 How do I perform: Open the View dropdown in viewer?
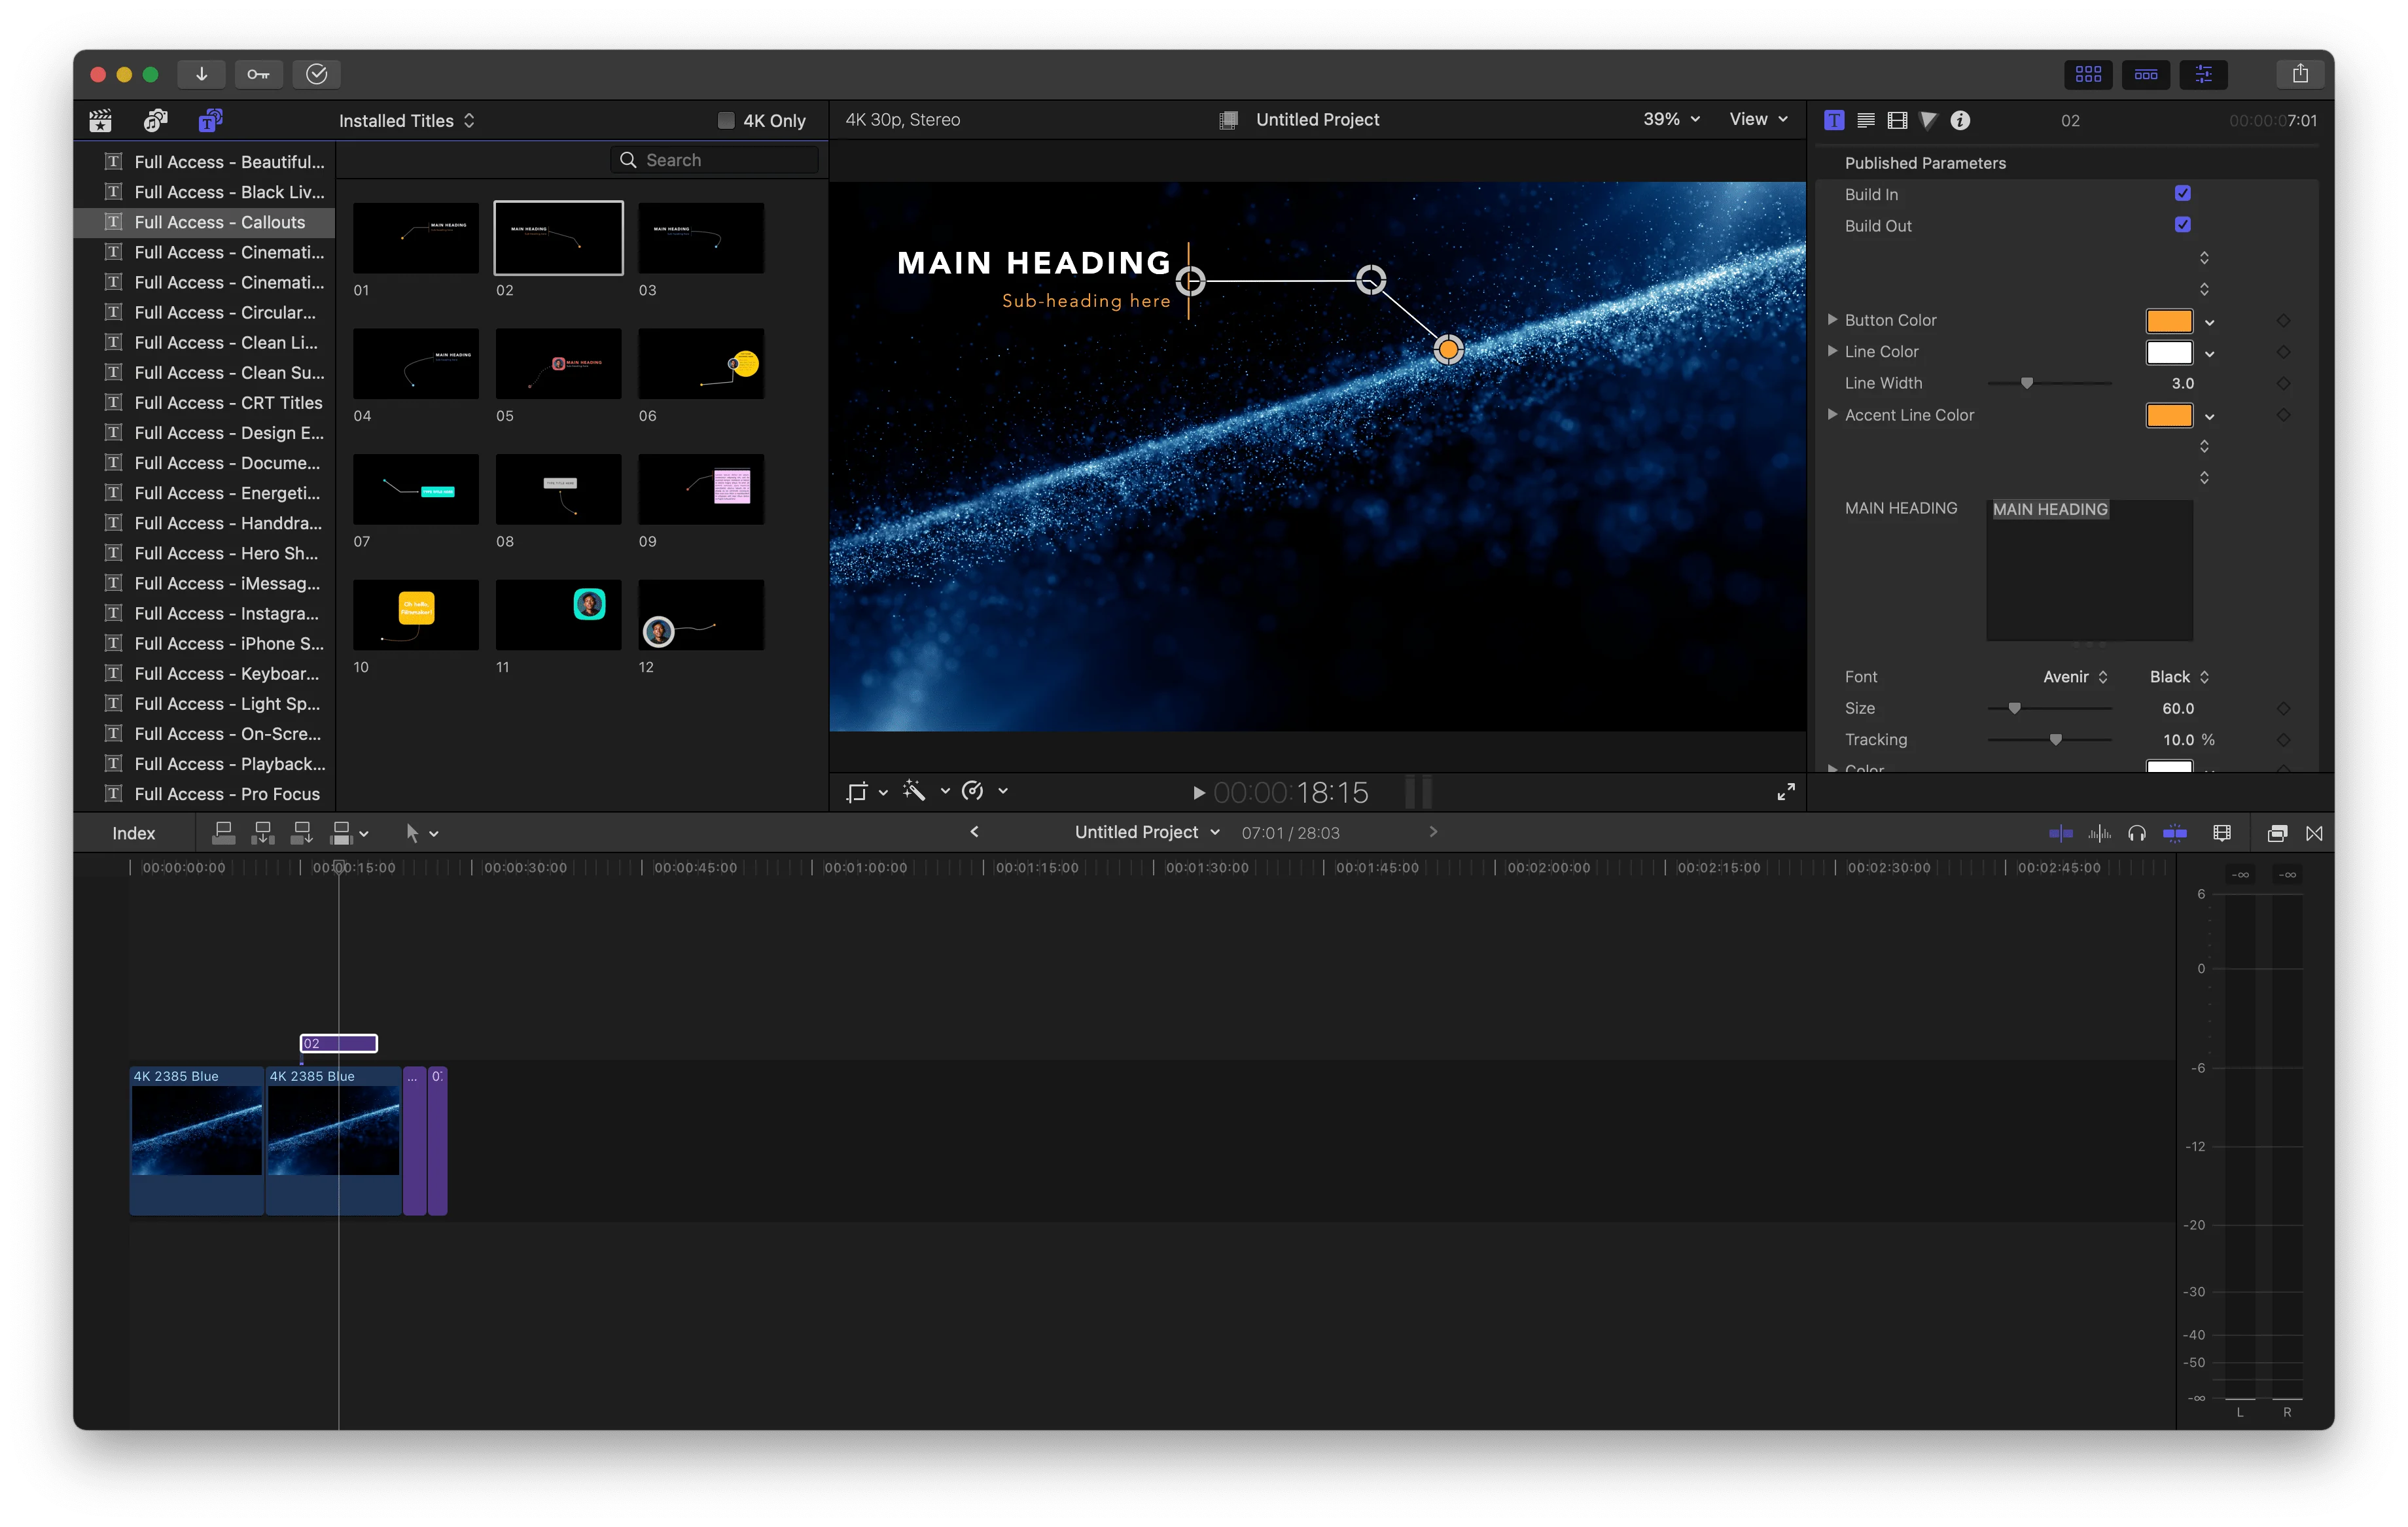pos(1758,119)
